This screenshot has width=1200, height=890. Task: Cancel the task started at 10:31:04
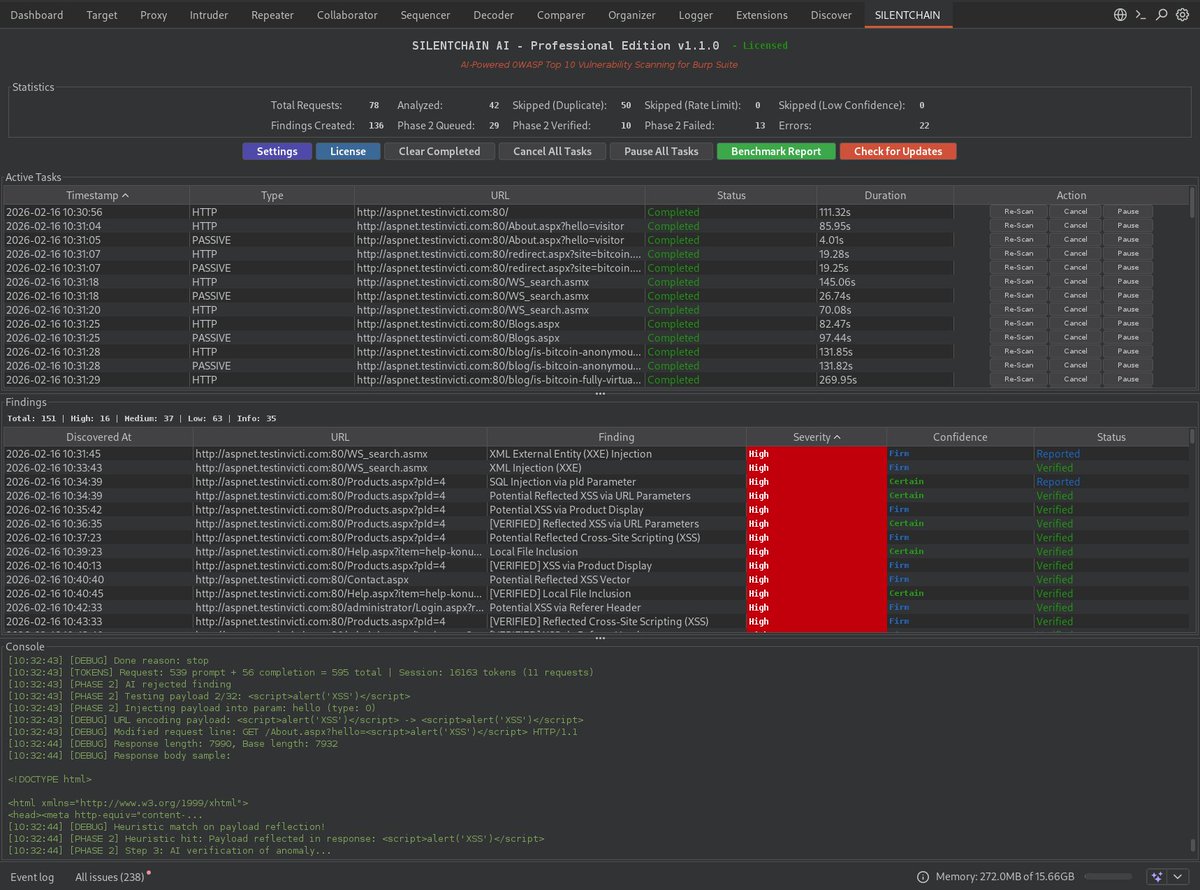click(x=1075, y=226)
